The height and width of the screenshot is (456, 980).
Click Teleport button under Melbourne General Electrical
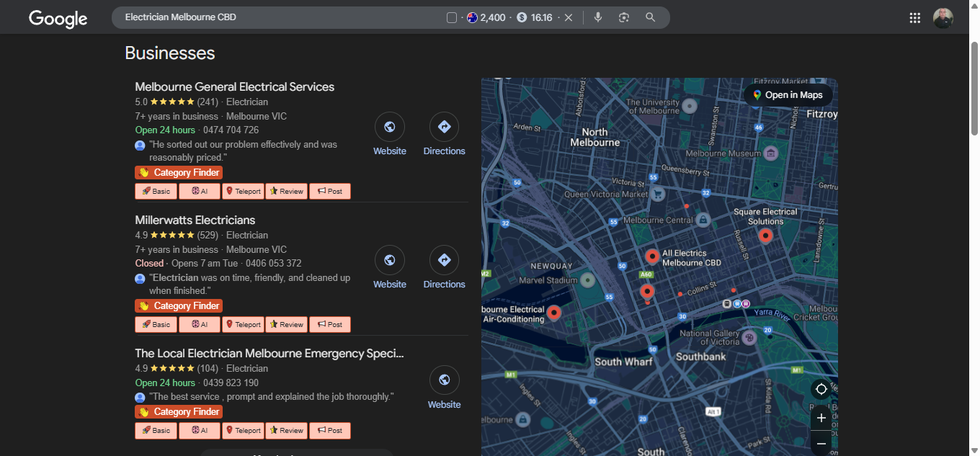pyautogui.click(x=243, y=191)
